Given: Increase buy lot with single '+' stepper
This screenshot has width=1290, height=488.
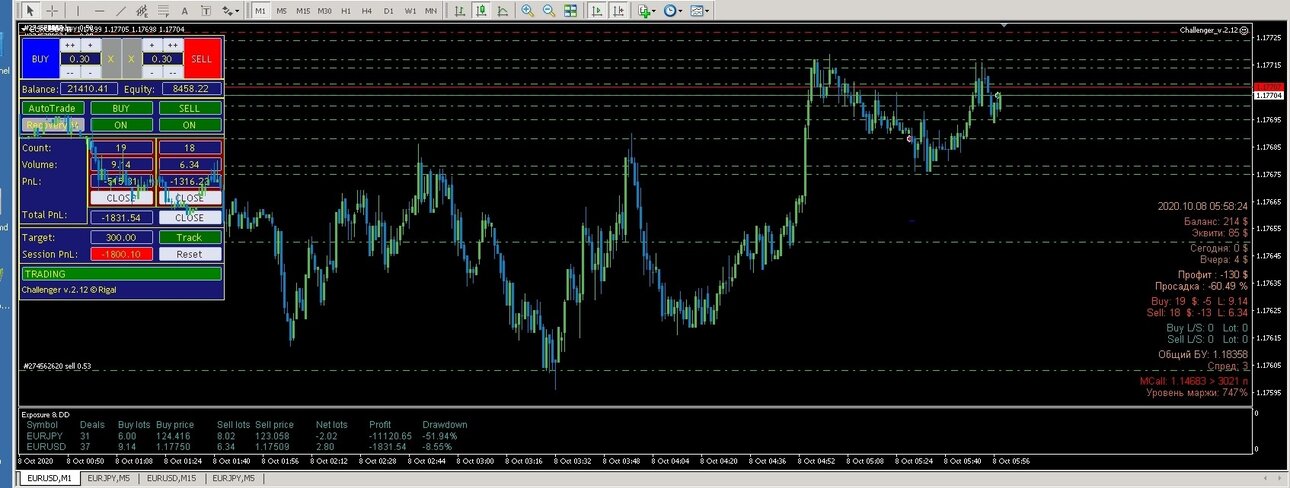Looking at the screenshot, I should pos(90,46).
